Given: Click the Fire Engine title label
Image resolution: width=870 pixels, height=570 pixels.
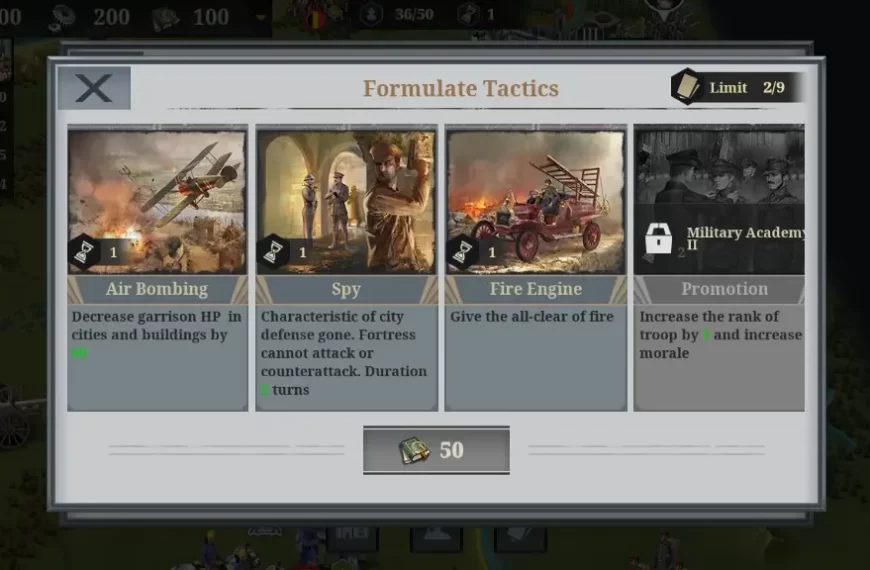Looking at the screenshot, I should tap(535, 289).
